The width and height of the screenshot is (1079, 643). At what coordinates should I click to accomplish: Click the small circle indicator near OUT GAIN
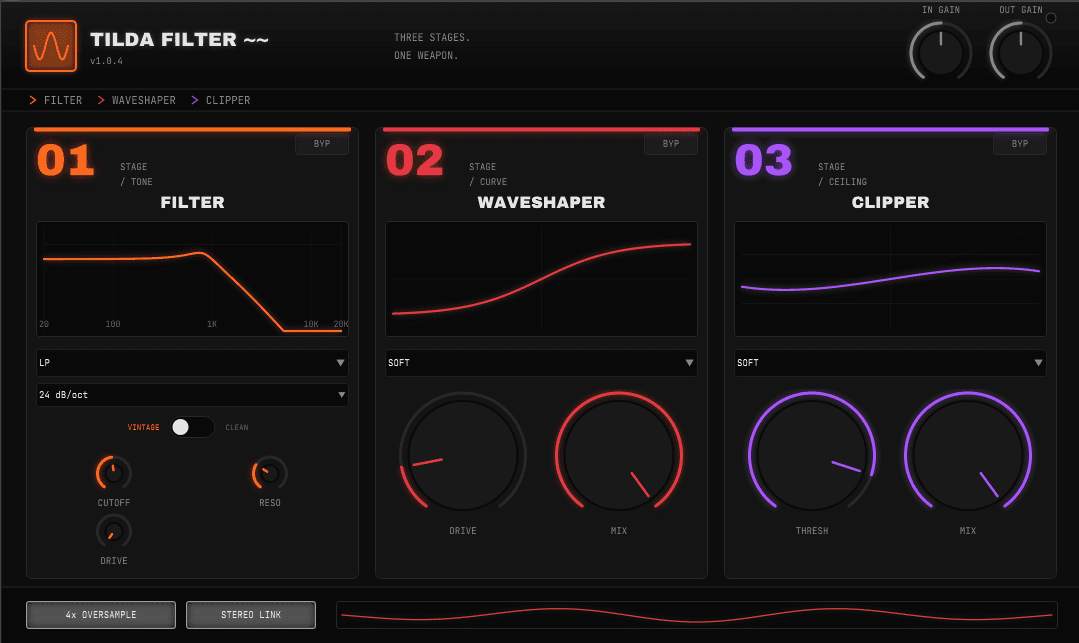(1051, 18)
